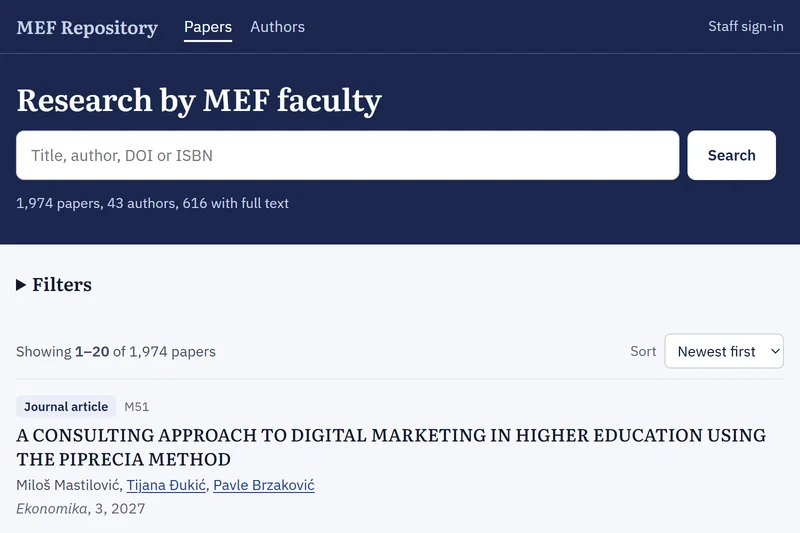Focus the Title, author, DOI or ISBN search field
The height and width of the screenshot is (533, 800).
coord(347,155)
